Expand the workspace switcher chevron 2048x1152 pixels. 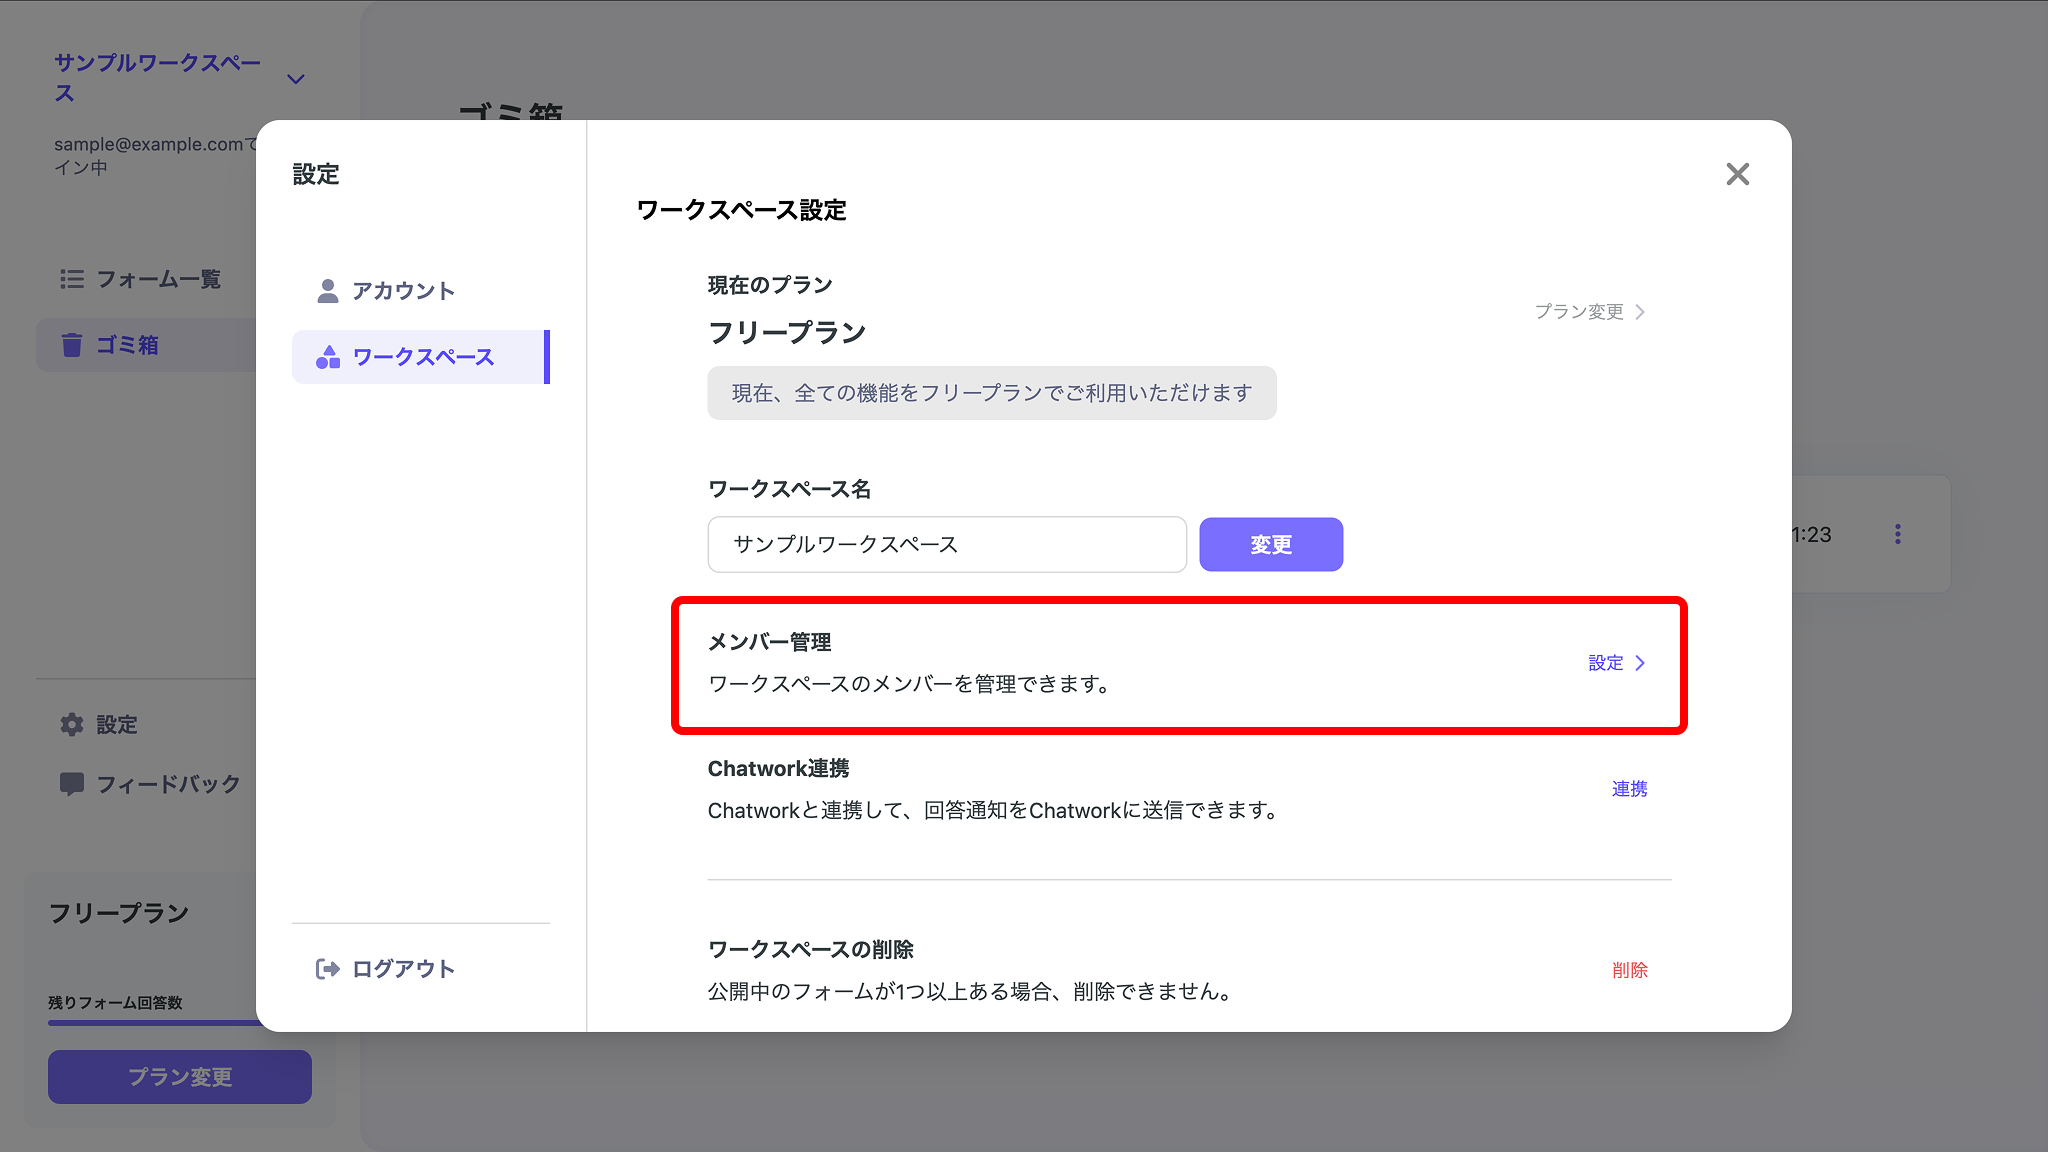294,77
